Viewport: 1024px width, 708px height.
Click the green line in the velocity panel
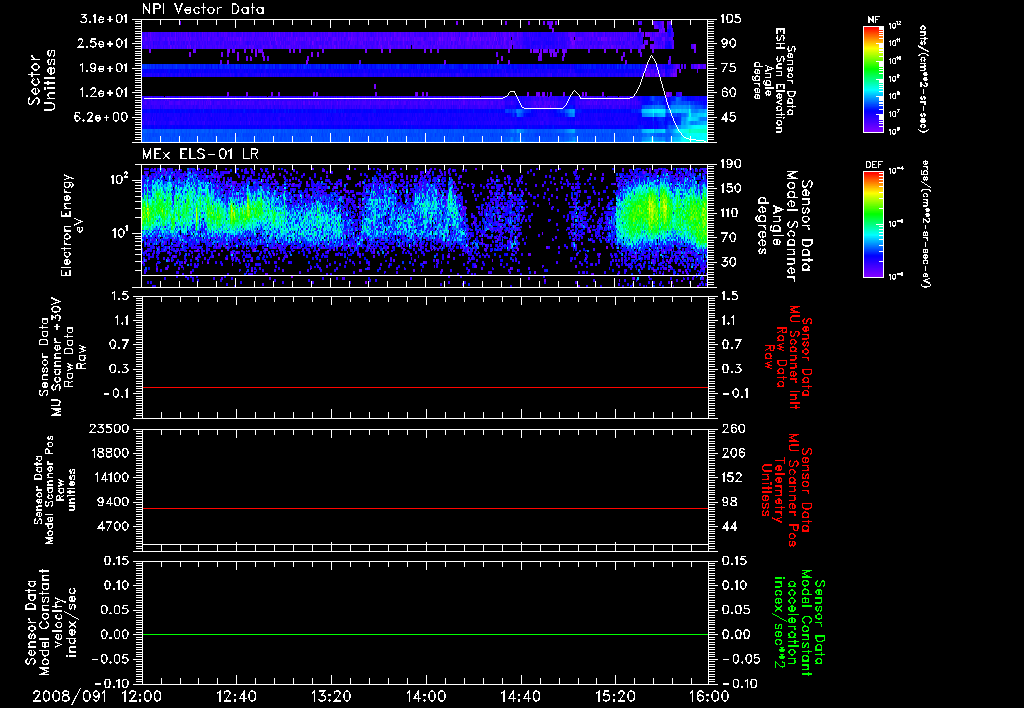[x=425, y=634]
